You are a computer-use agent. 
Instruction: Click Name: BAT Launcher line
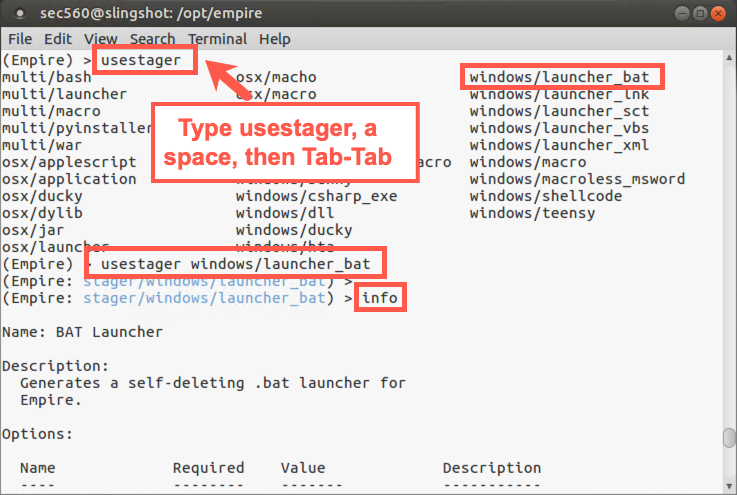(x=82, y=332)
